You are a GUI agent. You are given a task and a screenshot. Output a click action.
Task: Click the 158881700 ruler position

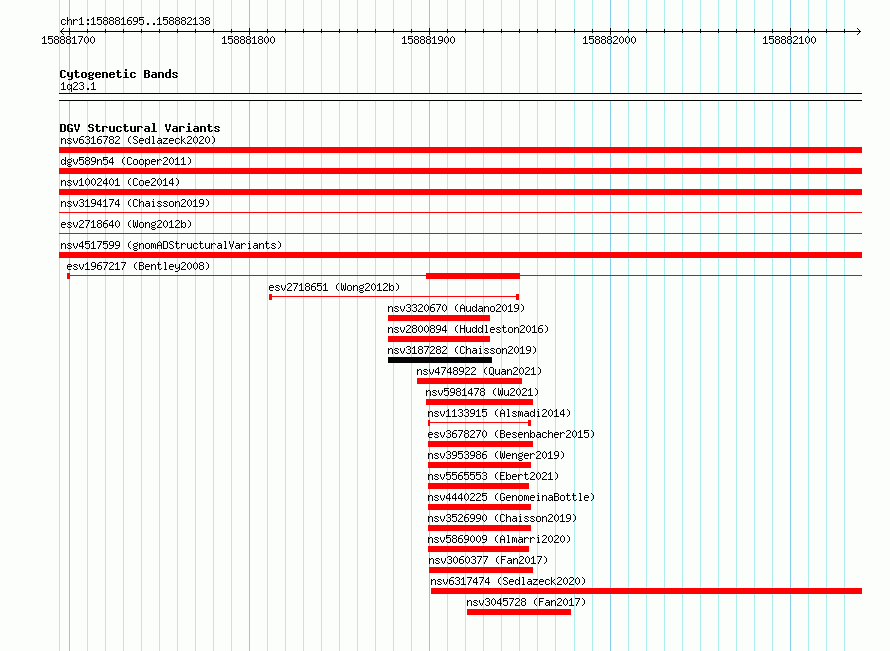tap(68, 40)
